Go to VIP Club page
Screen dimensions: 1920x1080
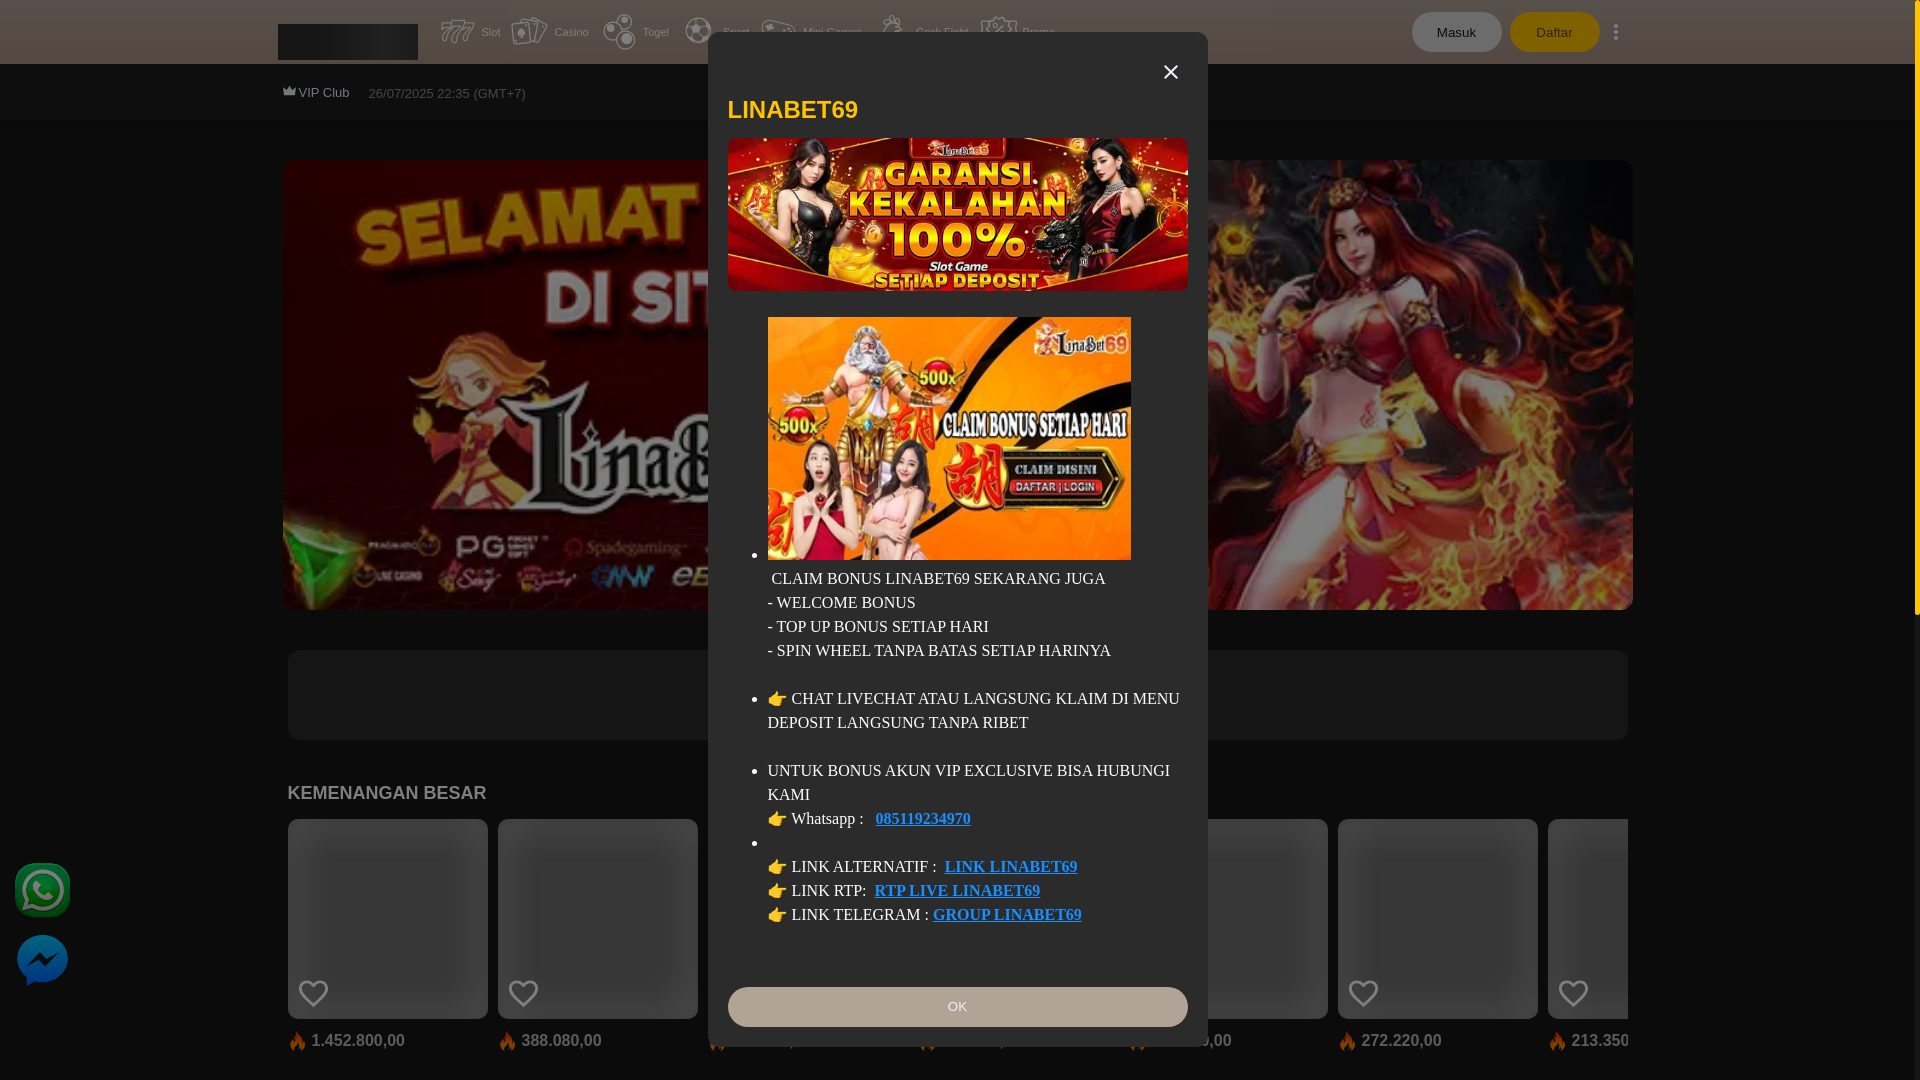point(316,93)
